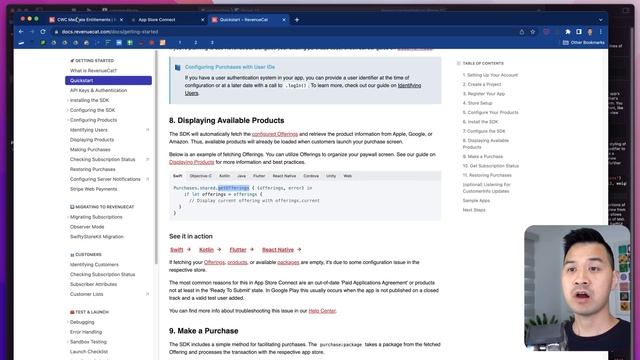The width and height of the screenshot is (640, 360).
Task: Select the React Native code tab
Action: click(x=284, y=176)
